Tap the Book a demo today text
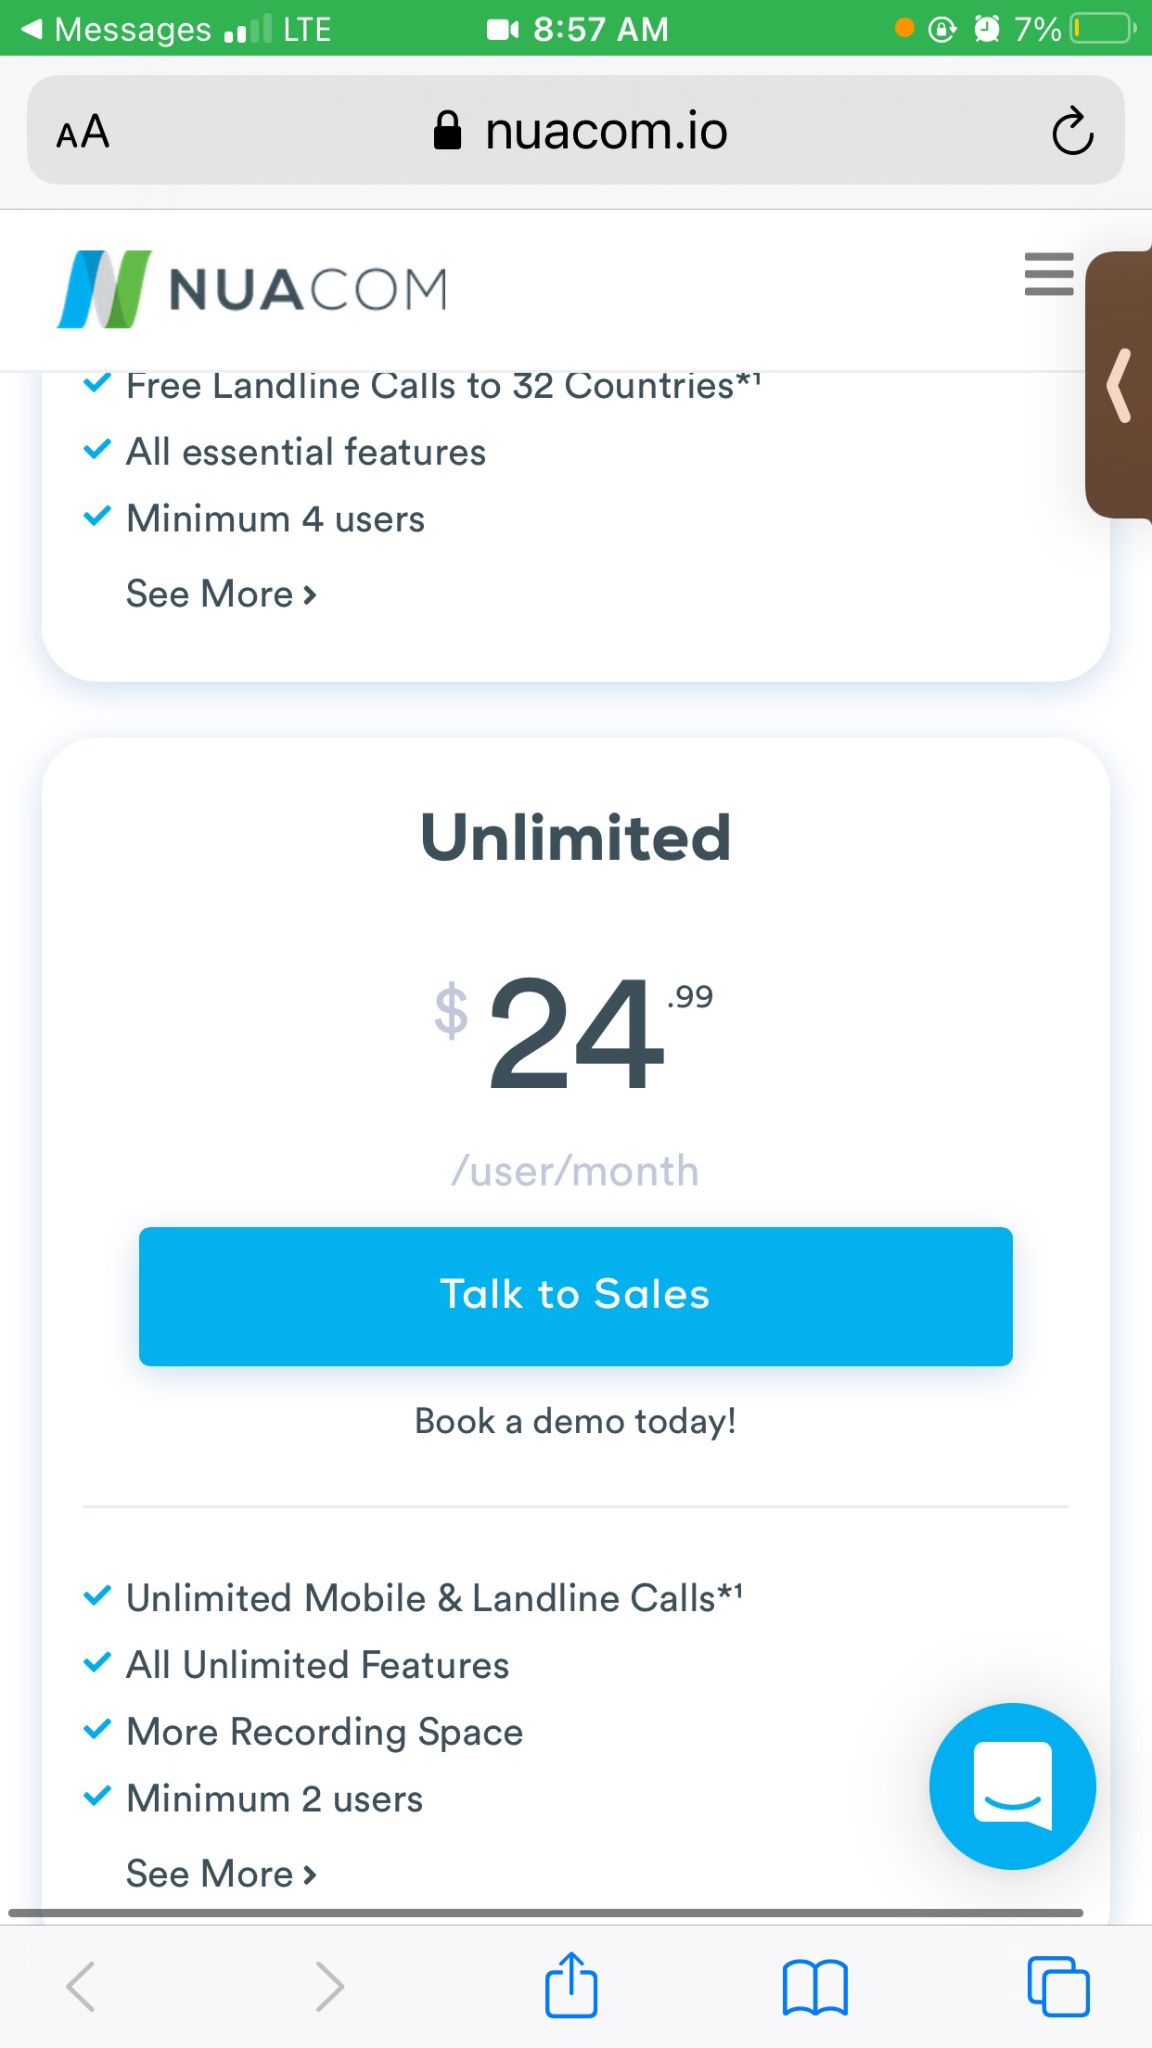 [x=575, y=1421]
